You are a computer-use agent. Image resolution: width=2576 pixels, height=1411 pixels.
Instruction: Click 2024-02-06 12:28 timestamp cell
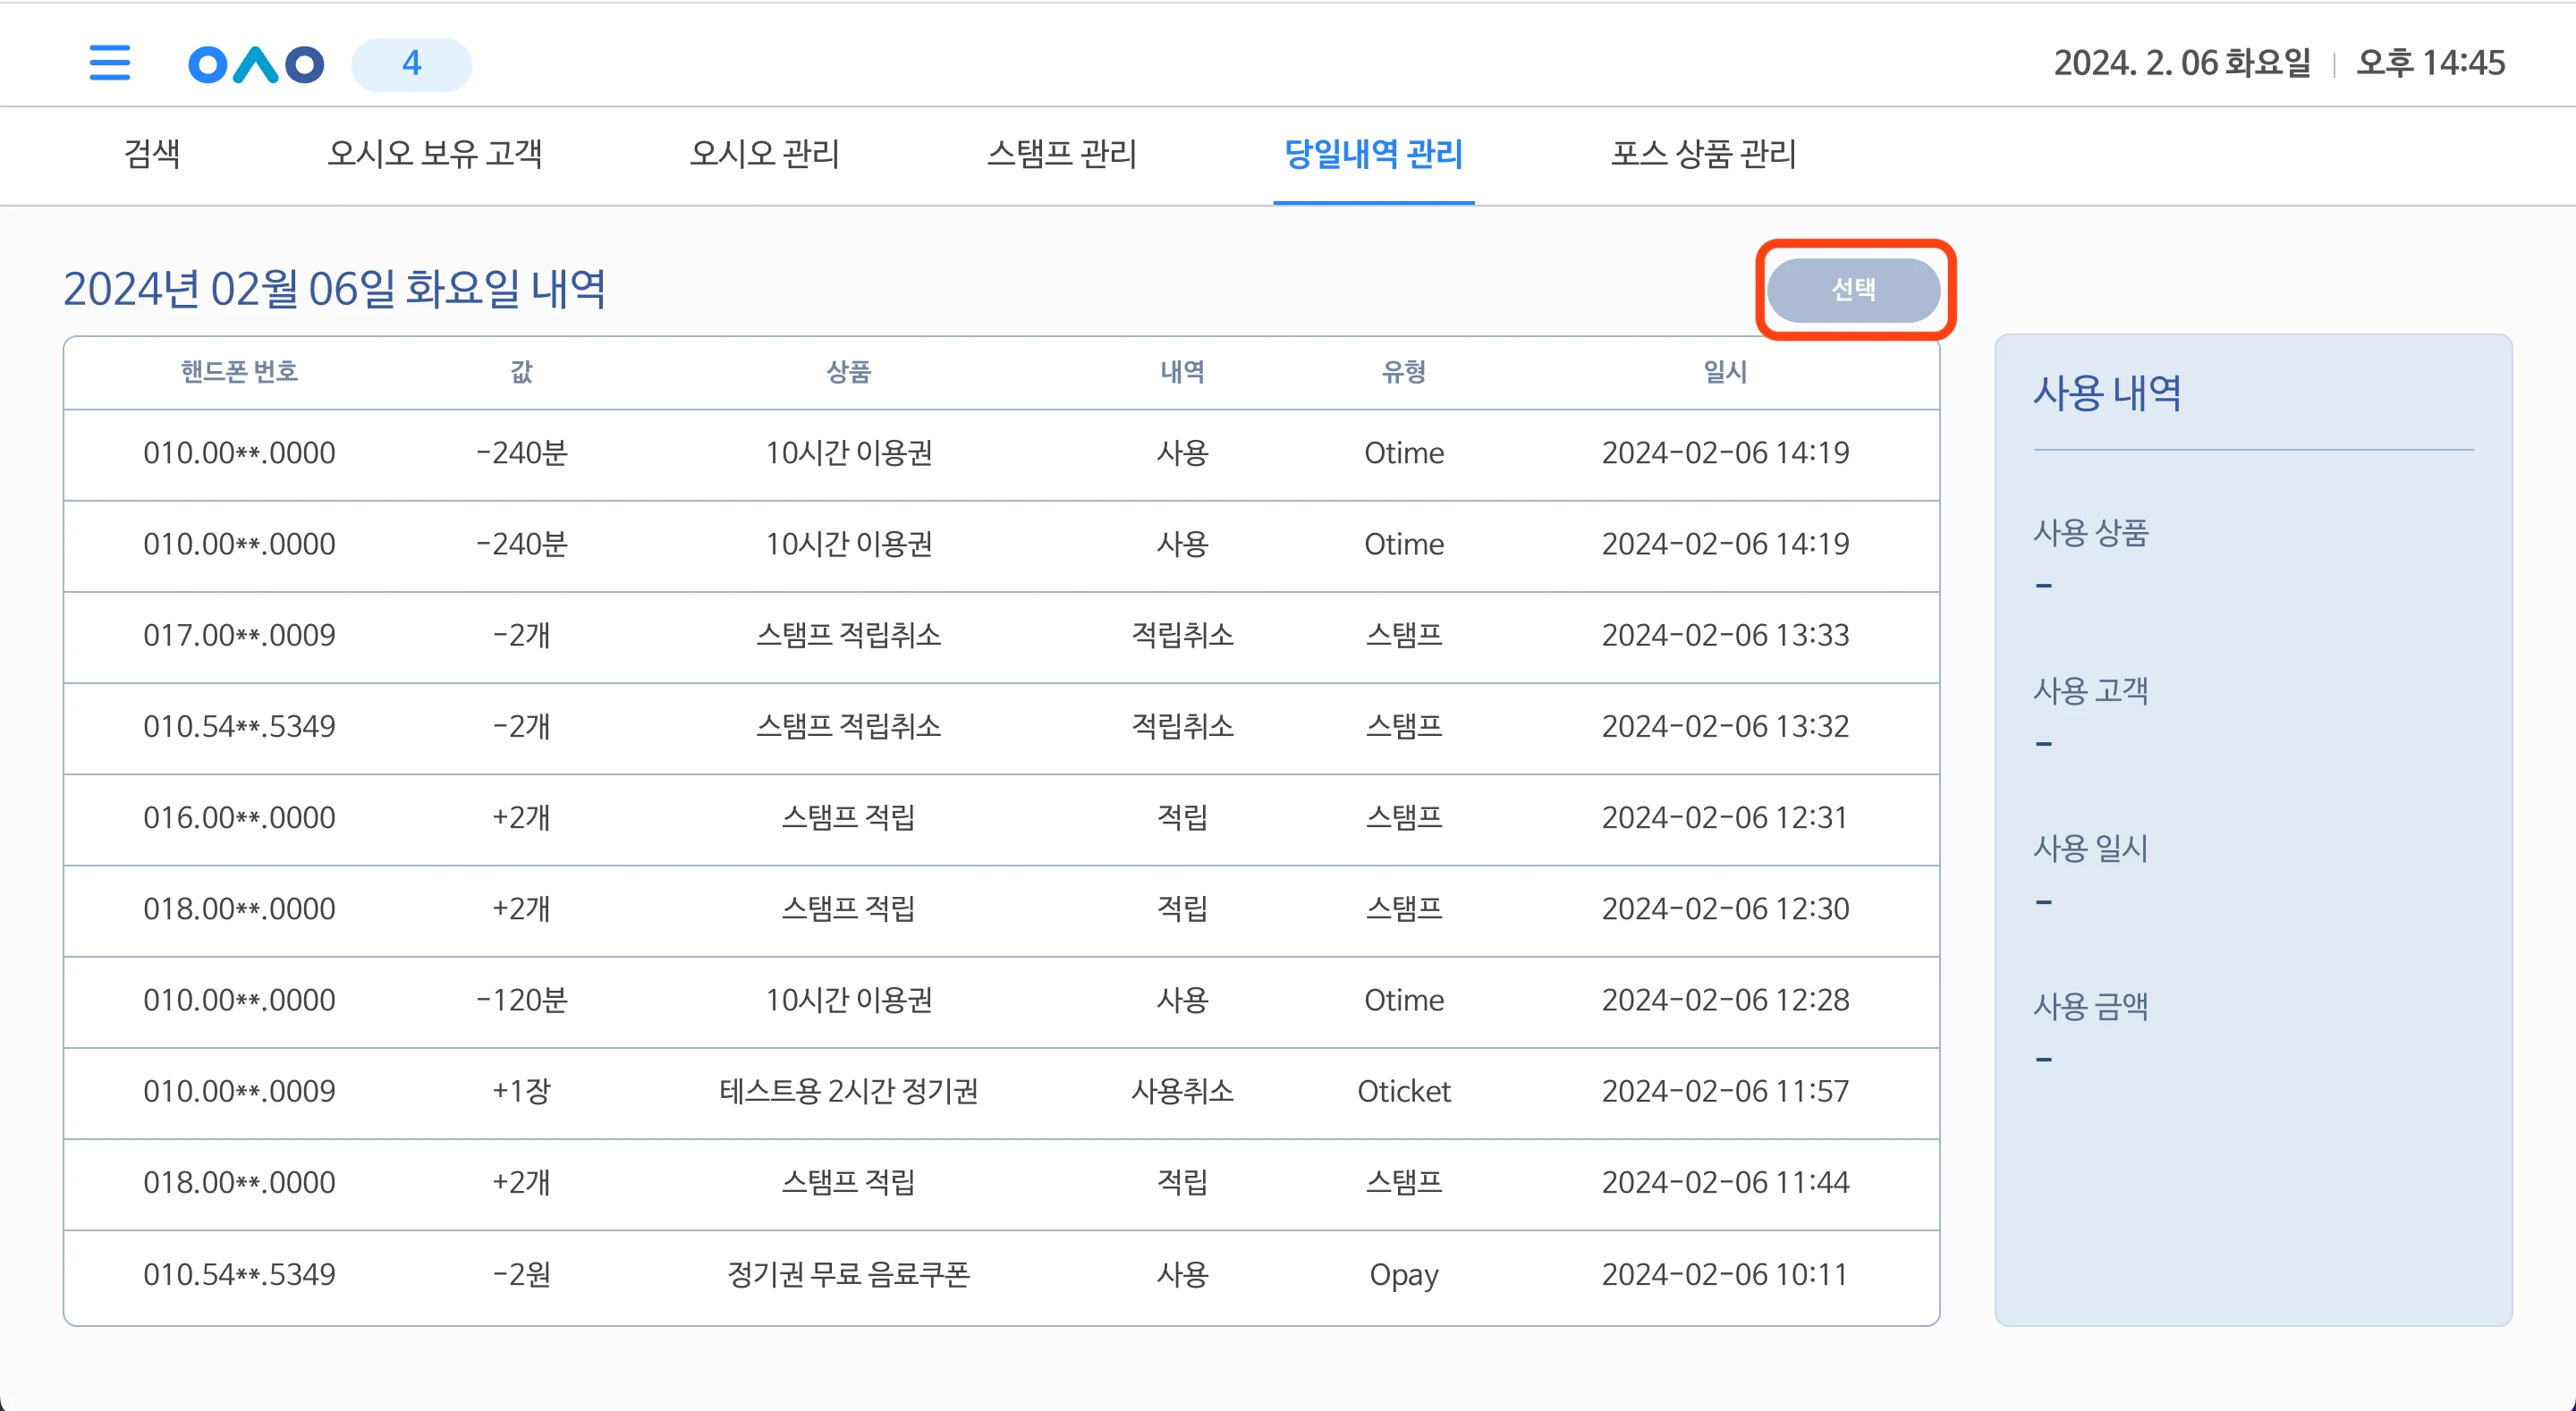coord(1725,1000)
